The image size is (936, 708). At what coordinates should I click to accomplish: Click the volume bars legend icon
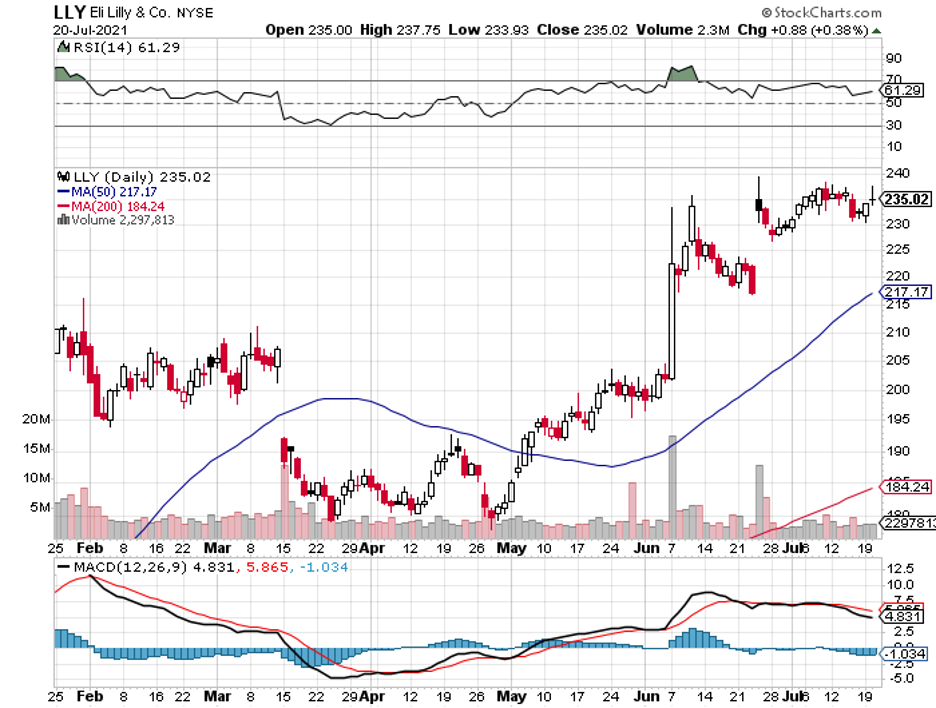[63, 220]
